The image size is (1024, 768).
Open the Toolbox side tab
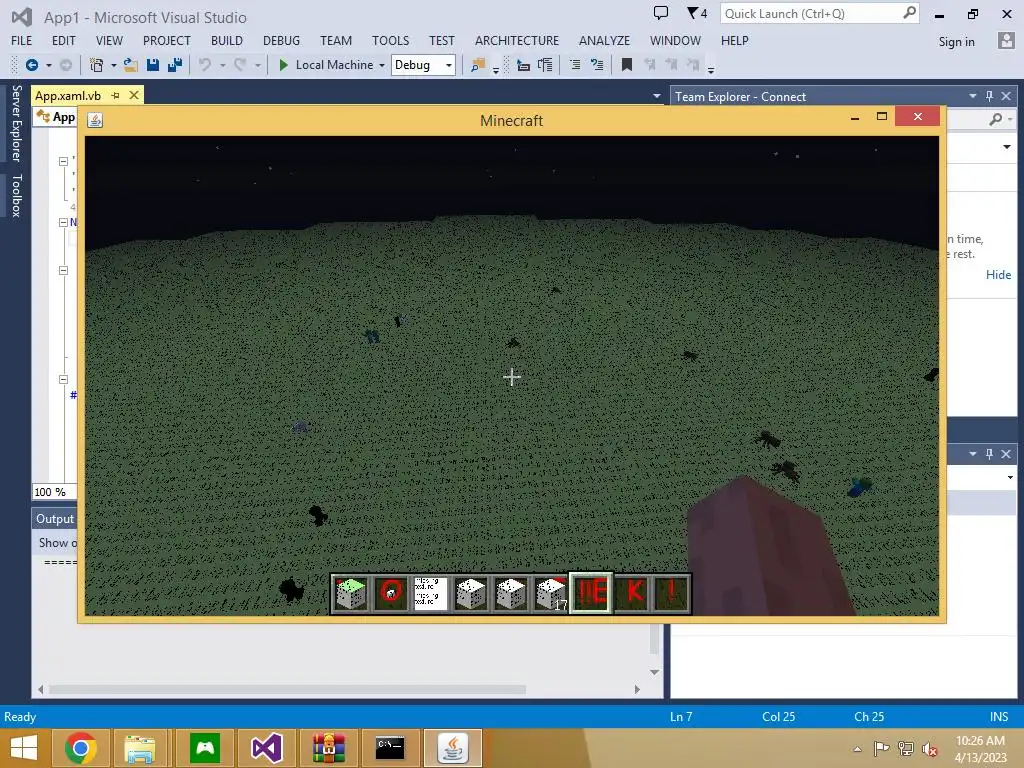point(16,195)
